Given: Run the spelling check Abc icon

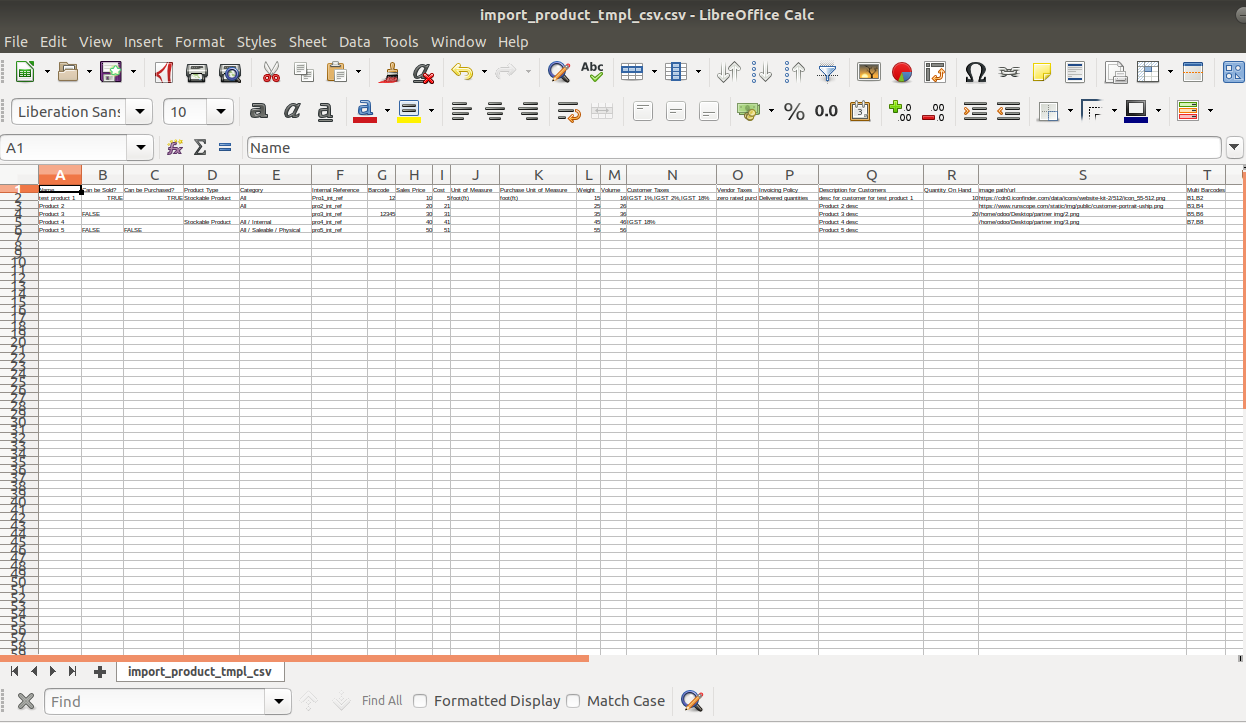Looking at the screenshot, I should 592,72.
